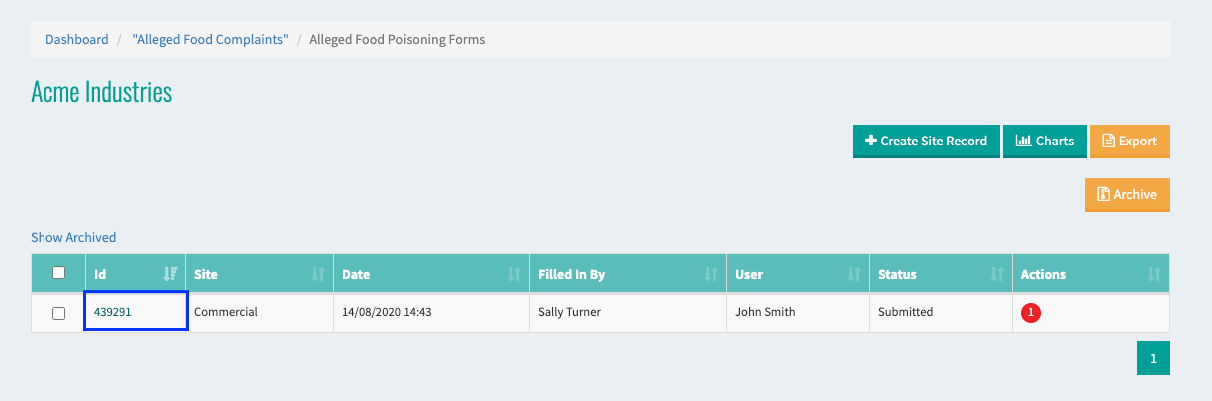Screen dimensions: 1212x401
Task: Open record 439291 link
Action: [113, 312]
